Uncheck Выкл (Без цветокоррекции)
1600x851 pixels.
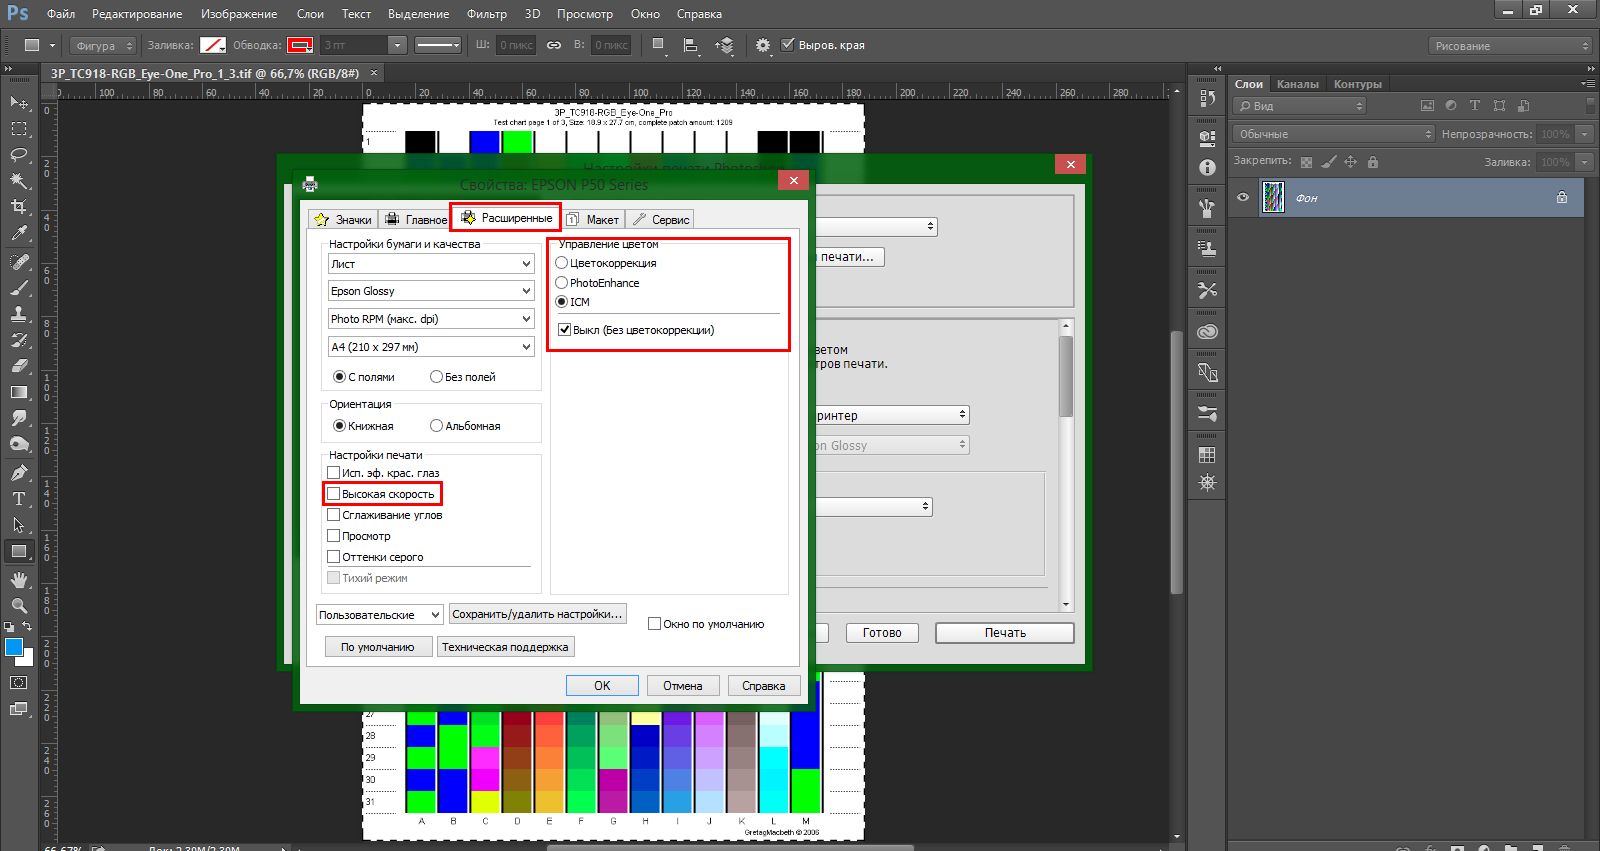pyautogui.click(x=565, y=330)
